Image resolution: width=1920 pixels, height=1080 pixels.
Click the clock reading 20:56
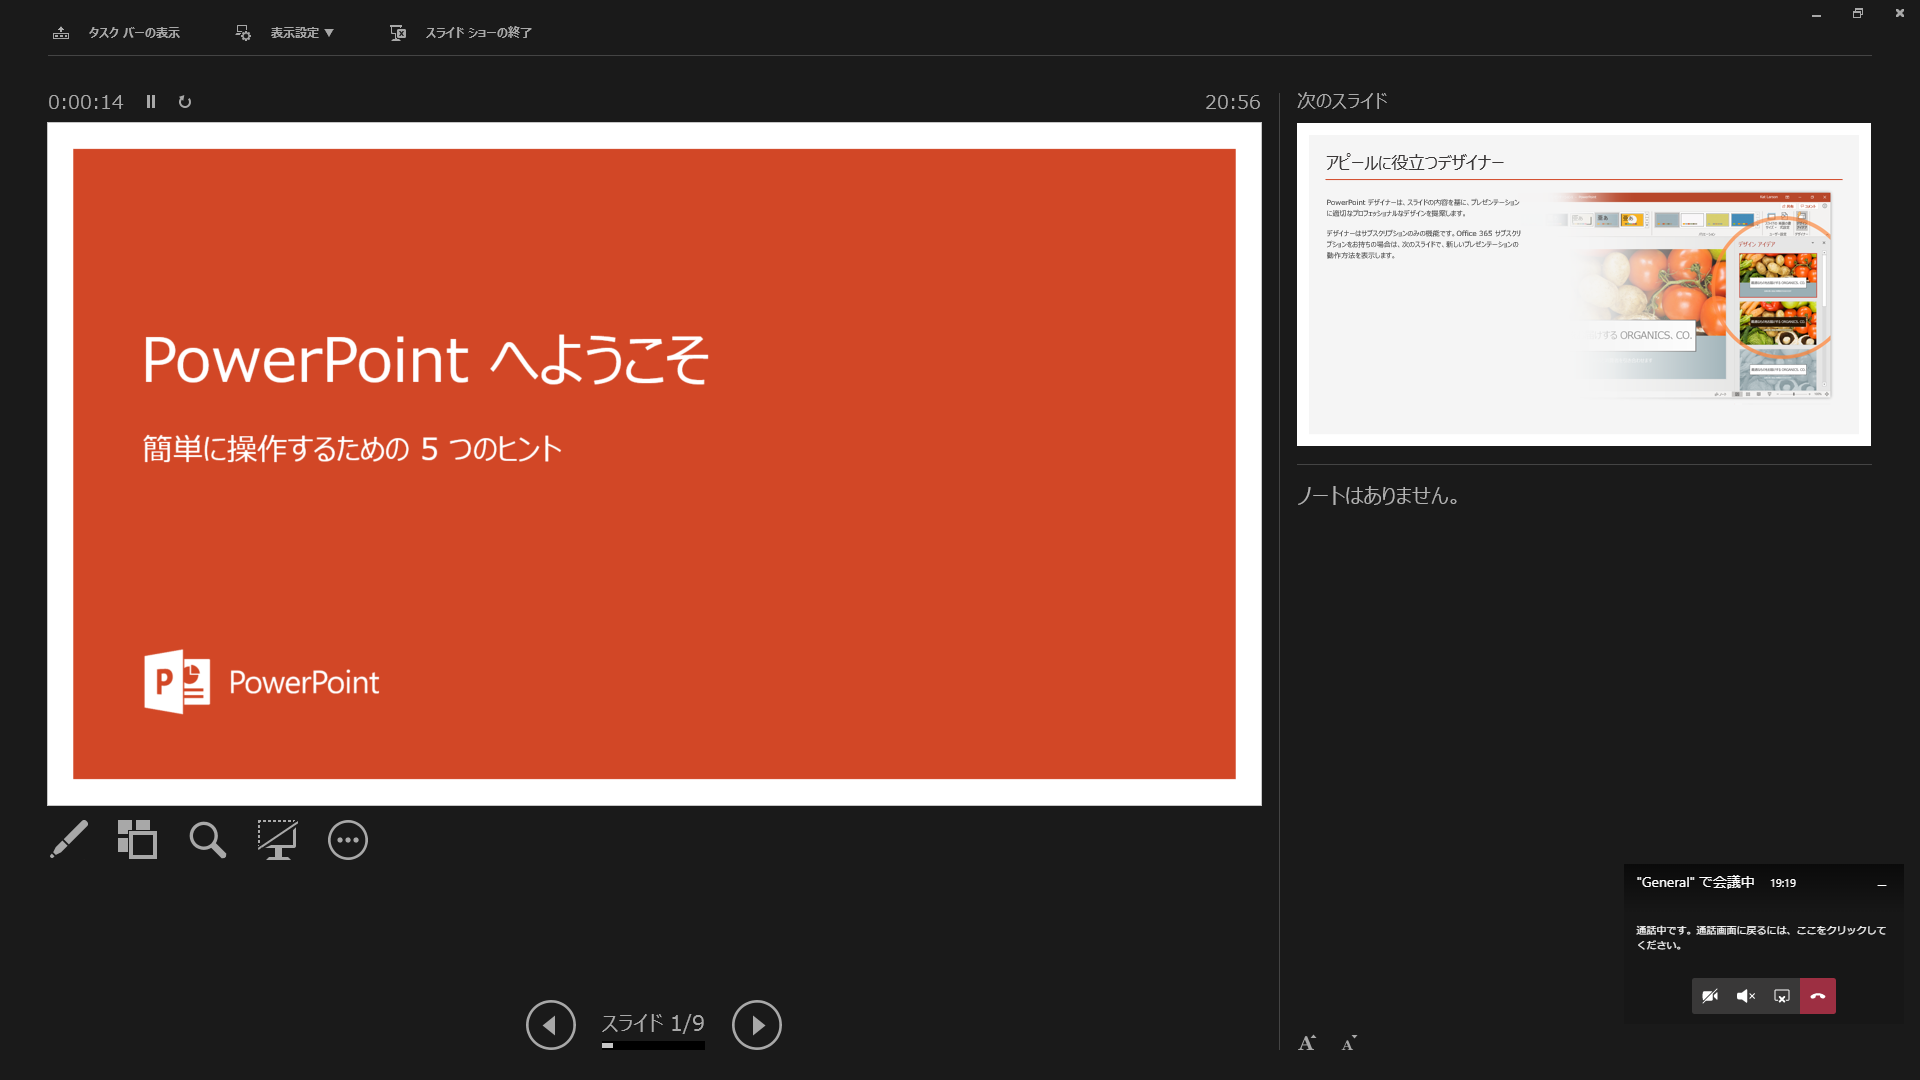[x=1232, y=102]
